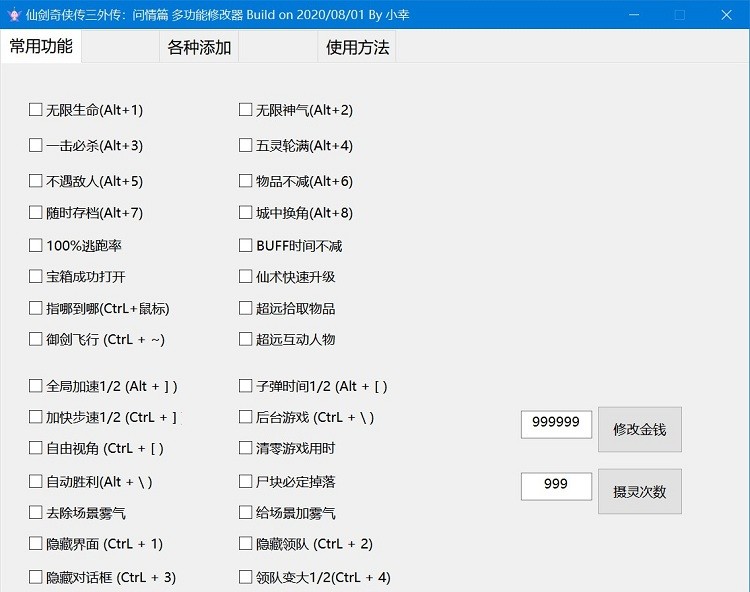Image resolution: width=750 pixels, height=592 pixels.
Task: Enable 隐藏领队 (CtrL + 2)
Action: pos(245,544)
